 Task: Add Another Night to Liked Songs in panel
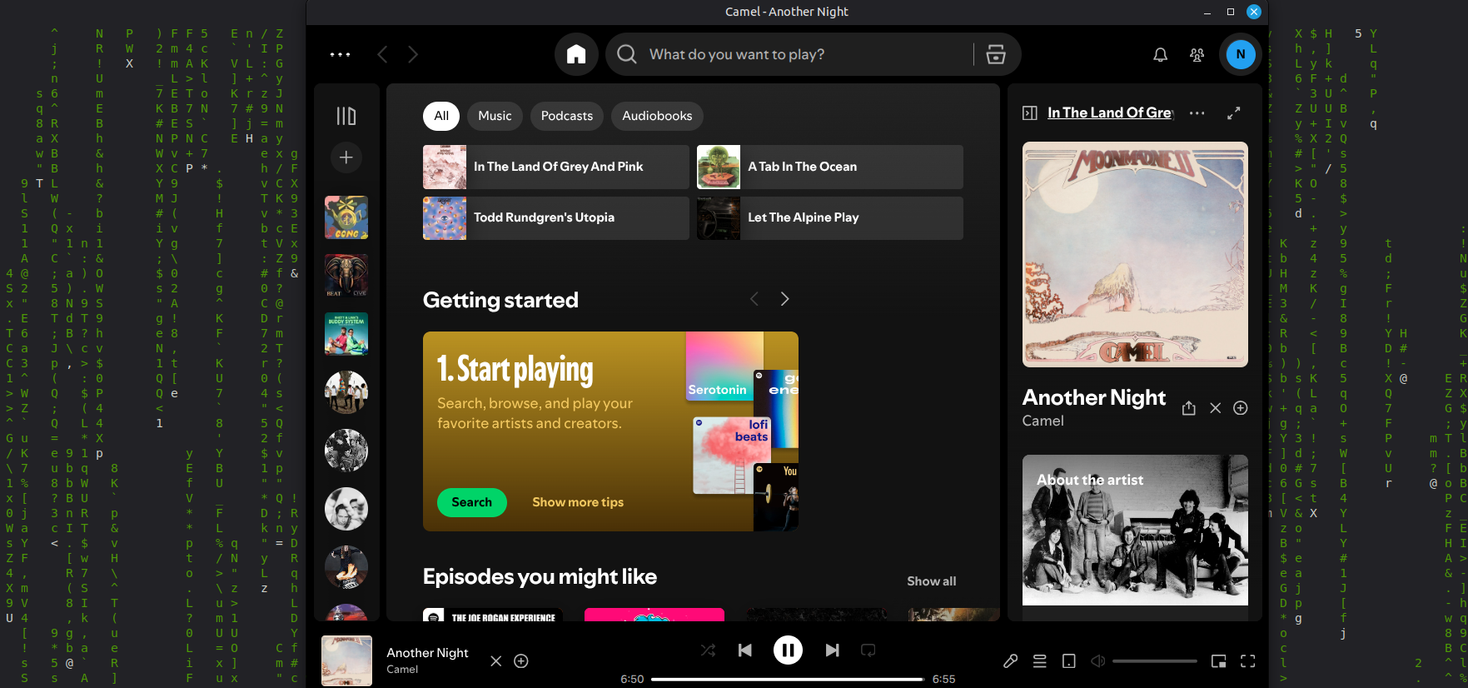coord(1240,408)
